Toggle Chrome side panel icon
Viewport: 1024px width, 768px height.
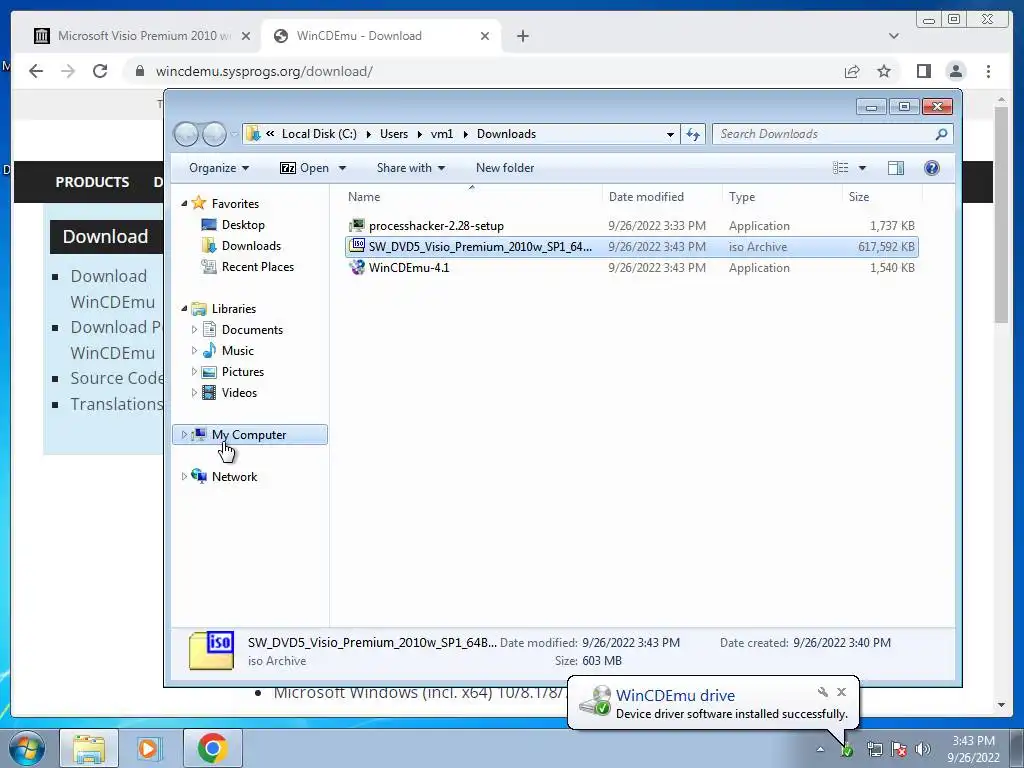923,71
